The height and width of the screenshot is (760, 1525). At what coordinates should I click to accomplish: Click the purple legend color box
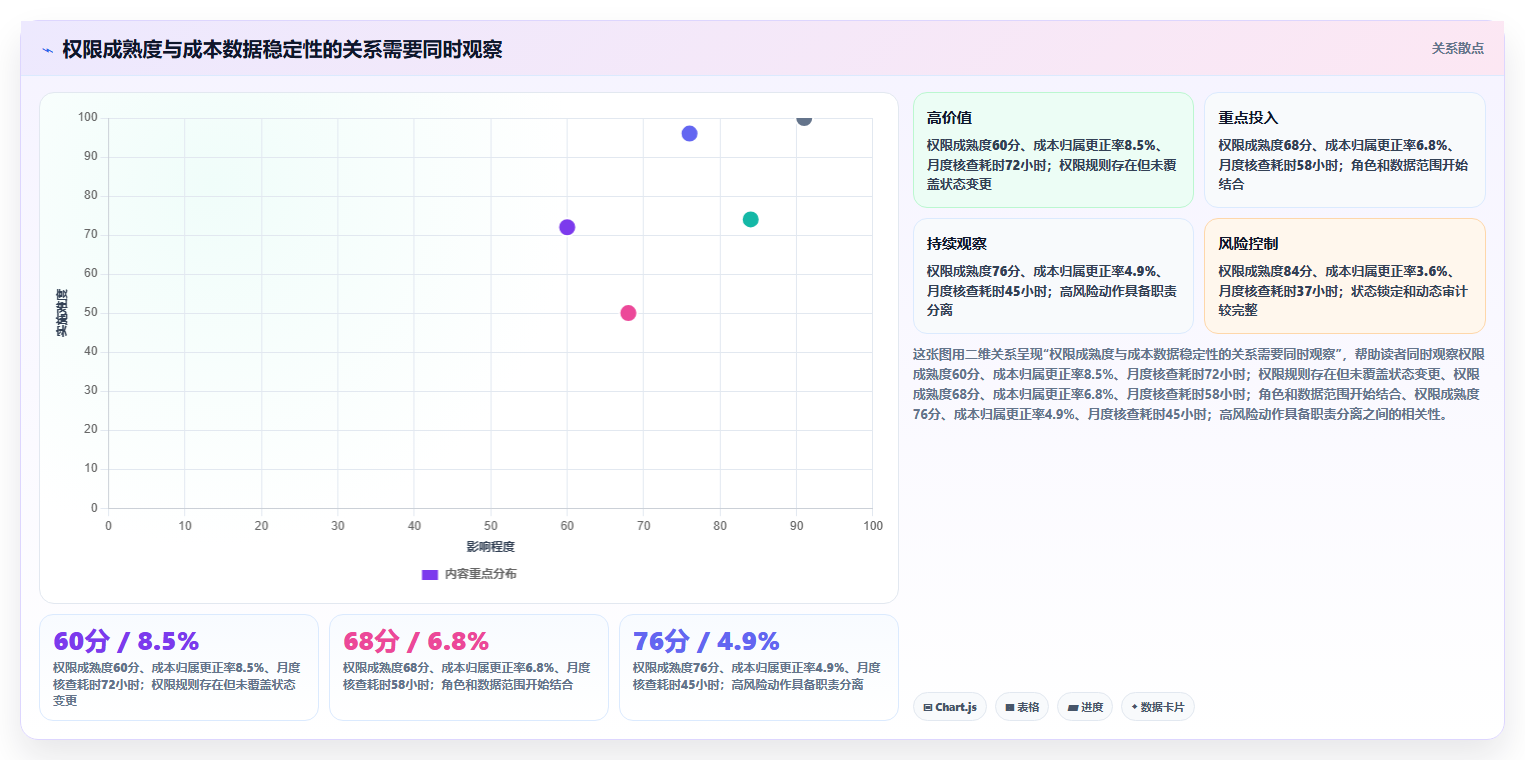pyautogui.click(x=430, y=574)
